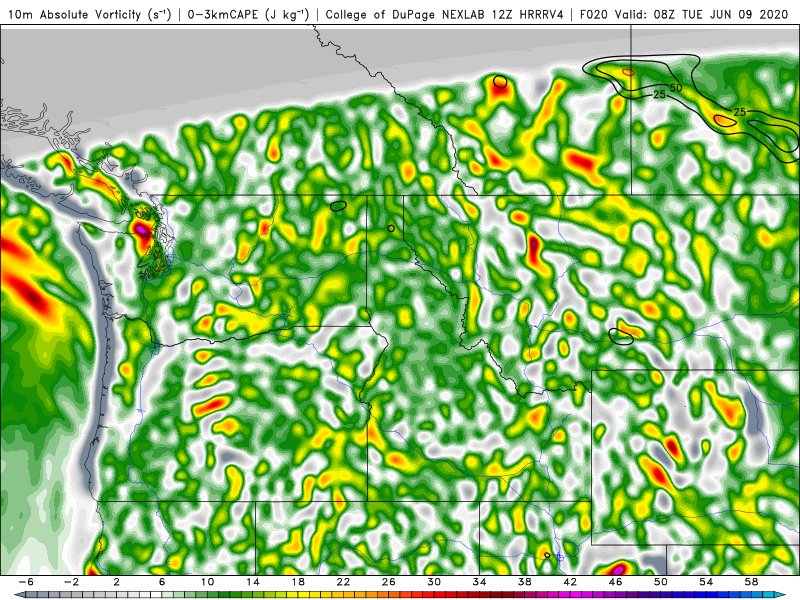Click the '12Z HRRRV4' model run text
This screenshot has height=600, width=800.
click(x=528, y=14)
